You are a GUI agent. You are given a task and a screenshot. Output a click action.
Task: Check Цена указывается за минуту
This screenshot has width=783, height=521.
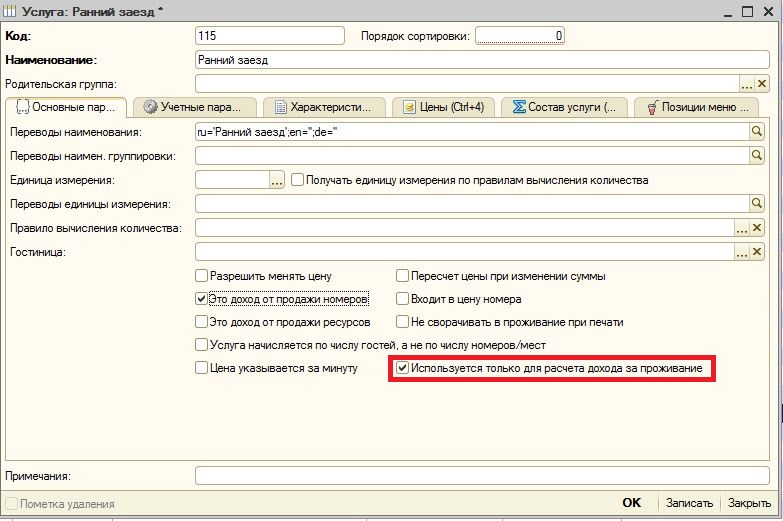pyautogui.click(x=201, y=368)
